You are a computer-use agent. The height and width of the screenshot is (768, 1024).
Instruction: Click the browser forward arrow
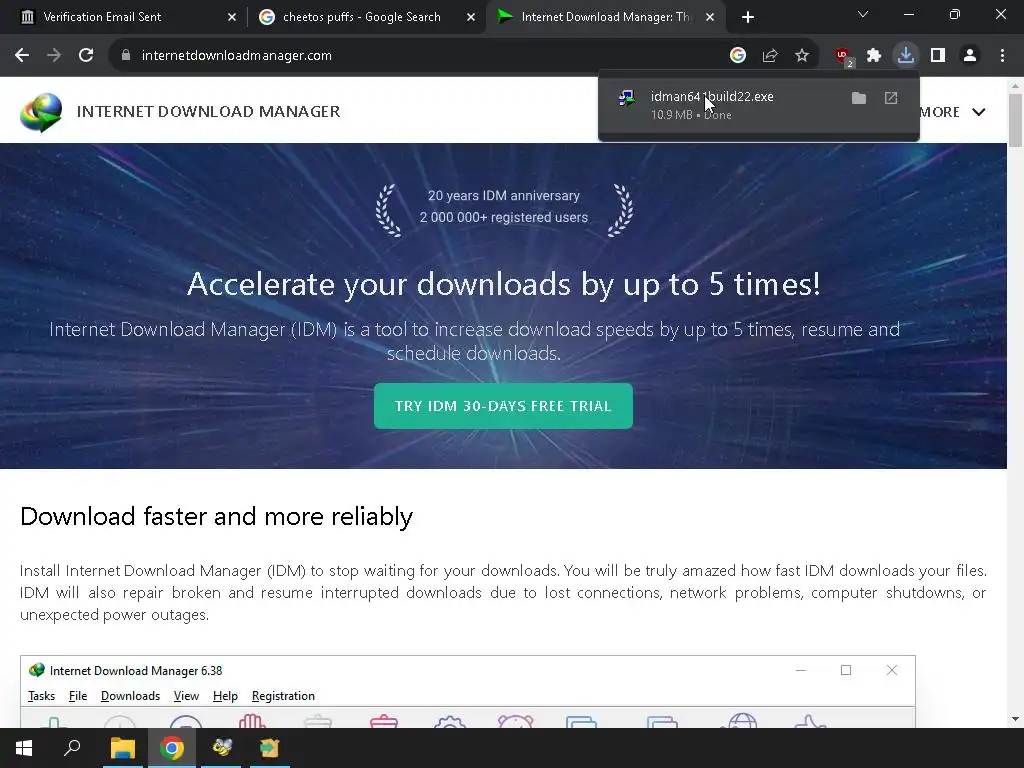54,56
